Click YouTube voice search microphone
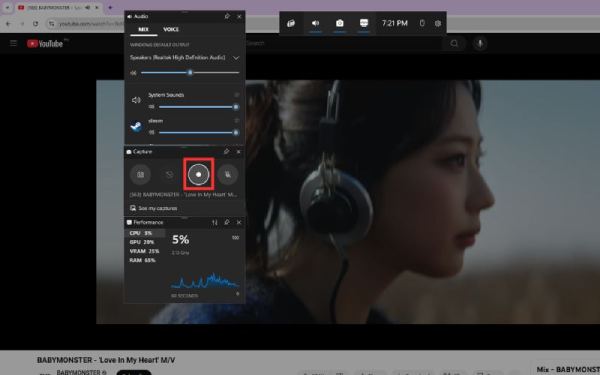600x375 pixels. [x=480, y=44]
